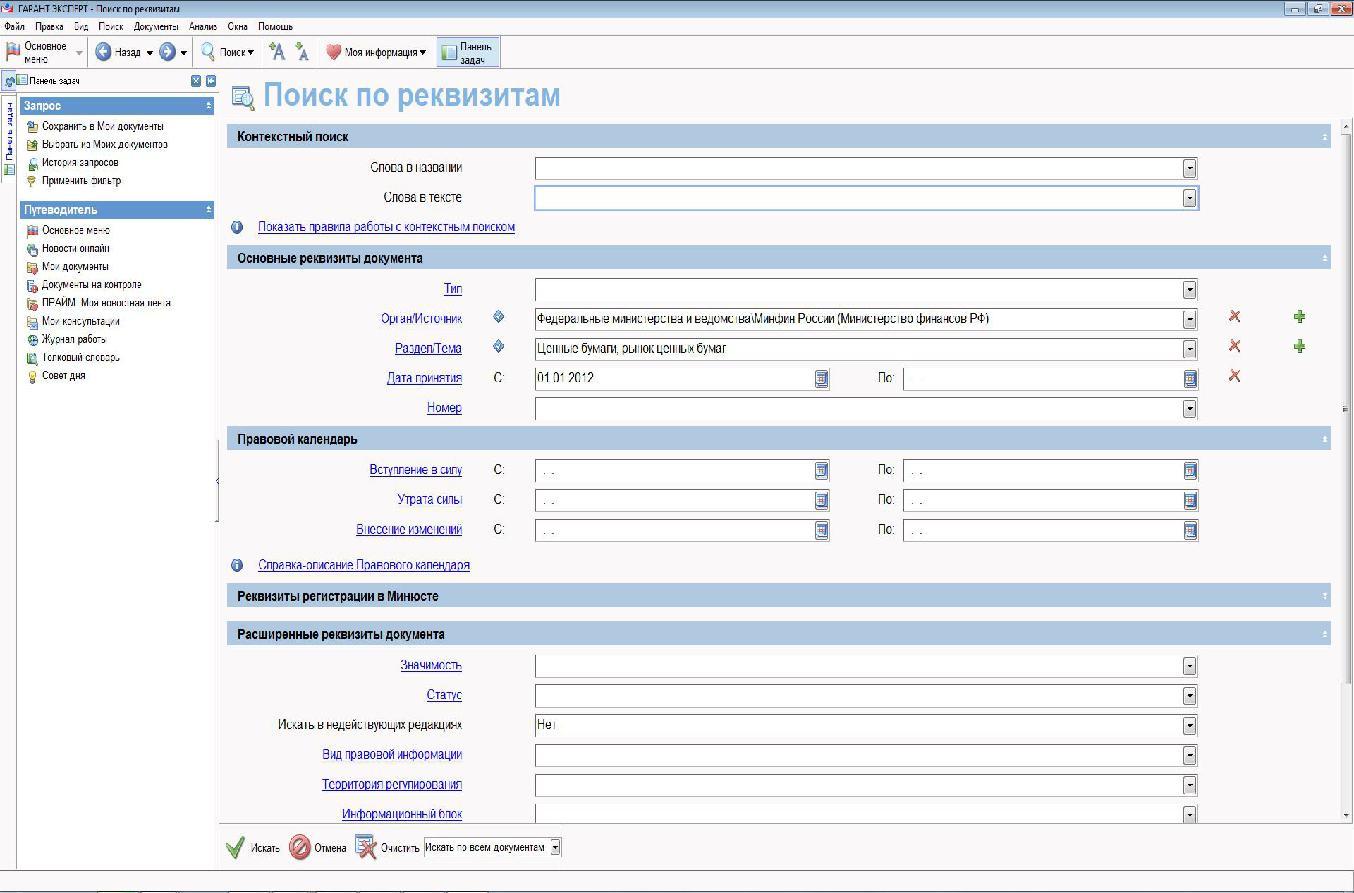
Task: Open the Основное меню toolbar button
Action: [x=44, y=52]
